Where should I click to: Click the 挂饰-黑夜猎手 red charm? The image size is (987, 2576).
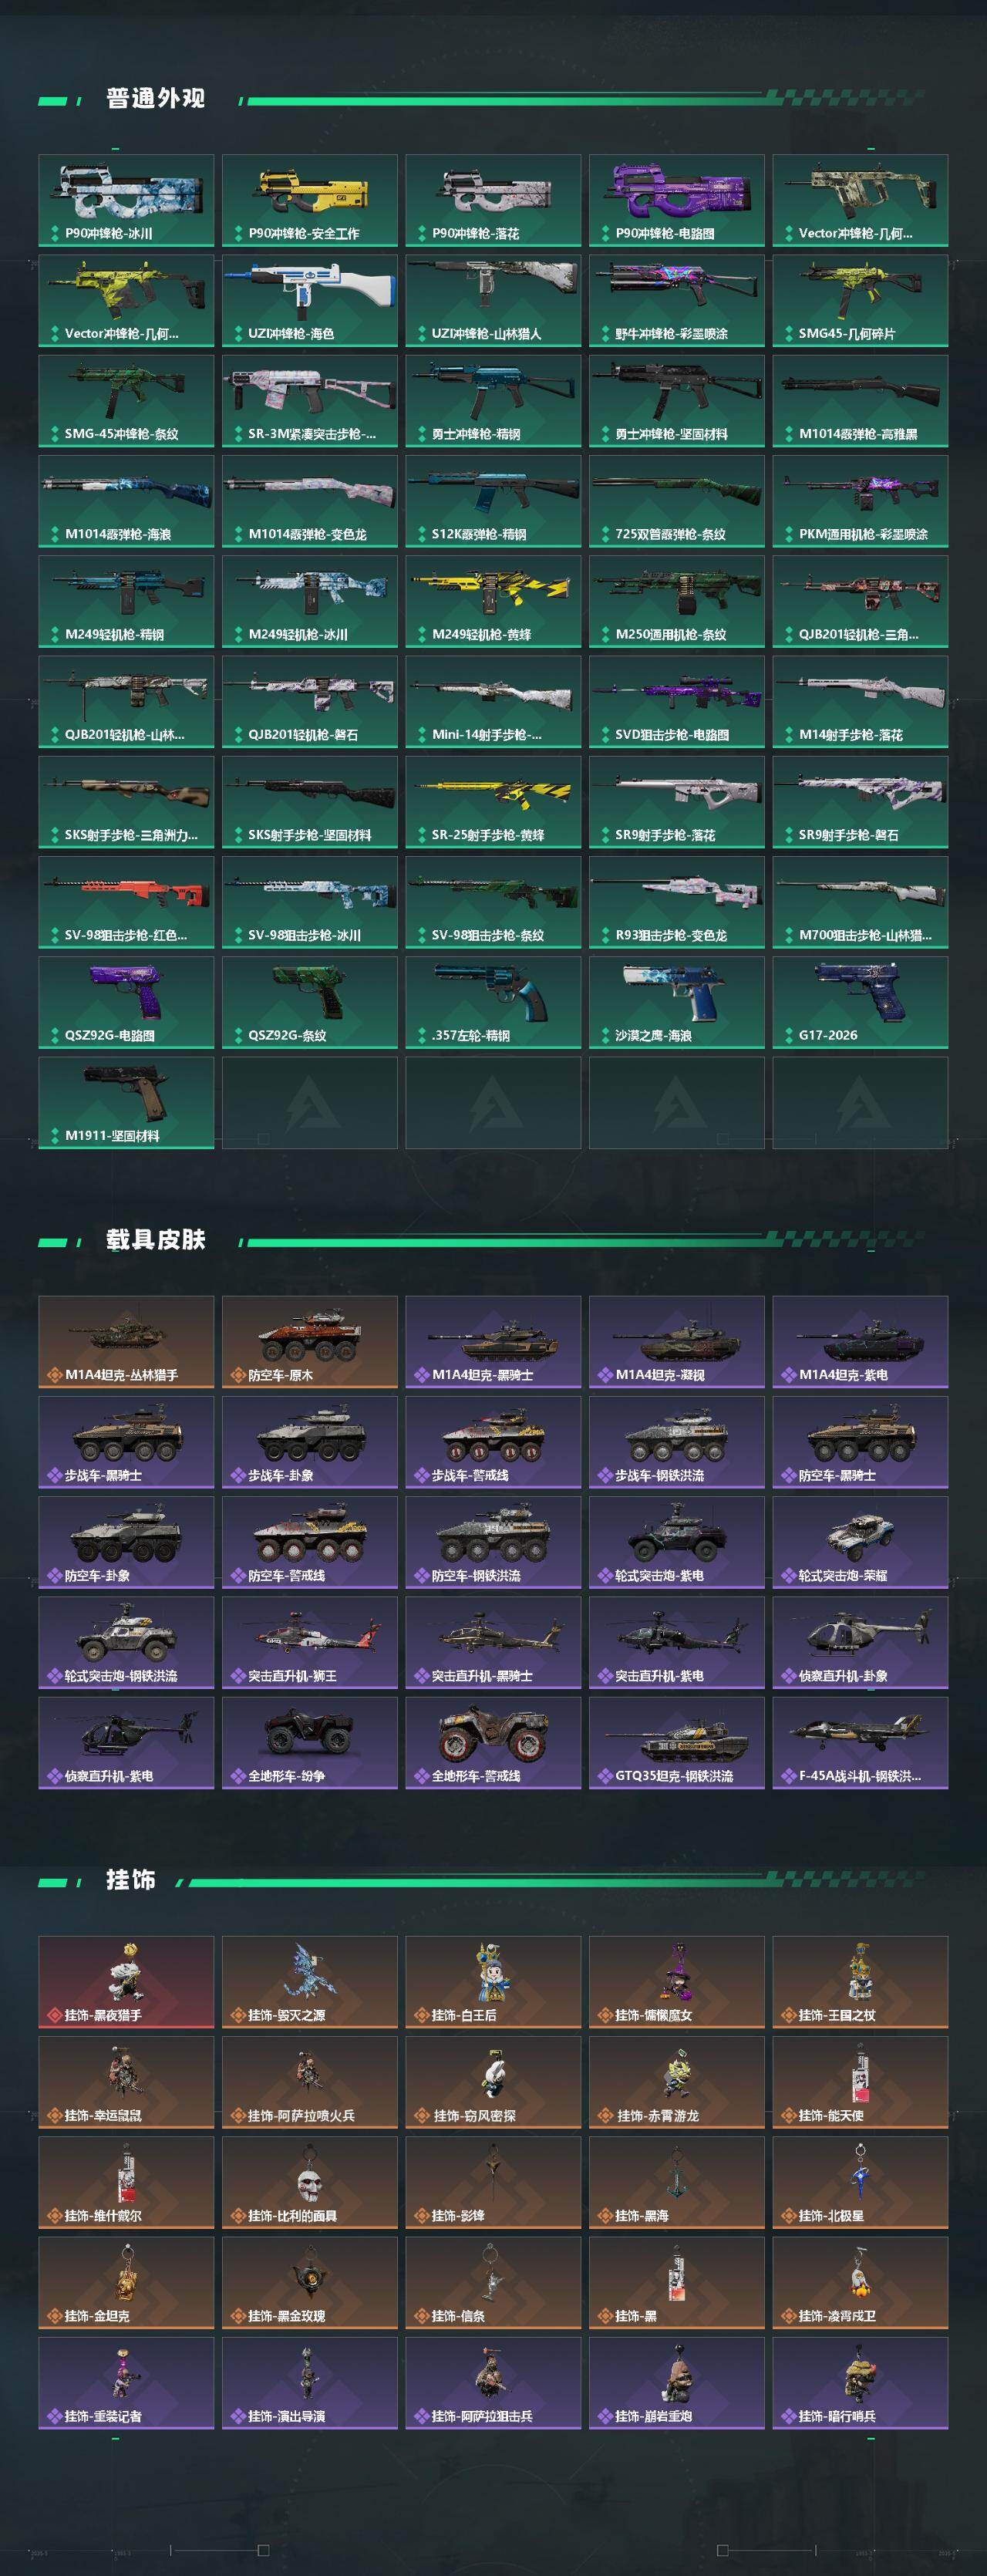tap(126, 1982)
